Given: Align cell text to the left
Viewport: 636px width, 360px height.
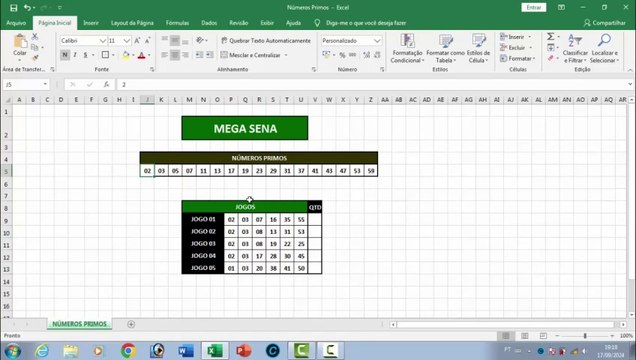Looking at the screenshot, I should (164, 55).
